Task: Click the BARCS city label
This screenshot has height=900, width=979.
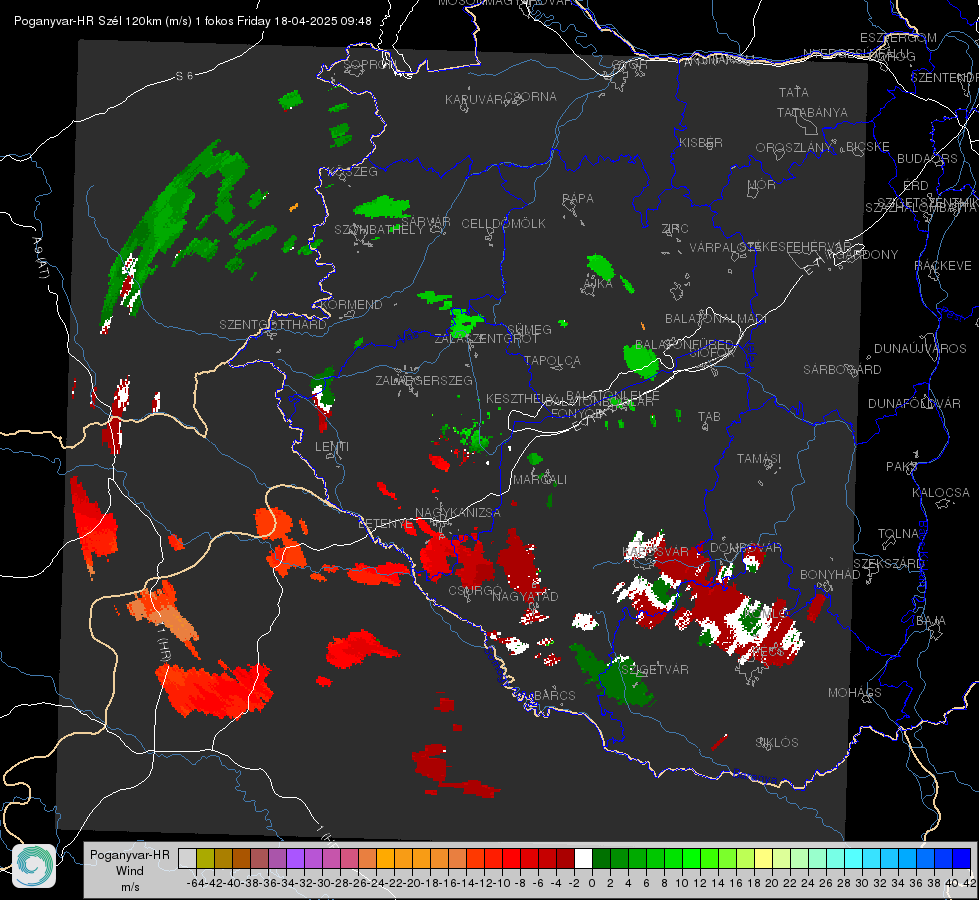Action: point(555,695)
